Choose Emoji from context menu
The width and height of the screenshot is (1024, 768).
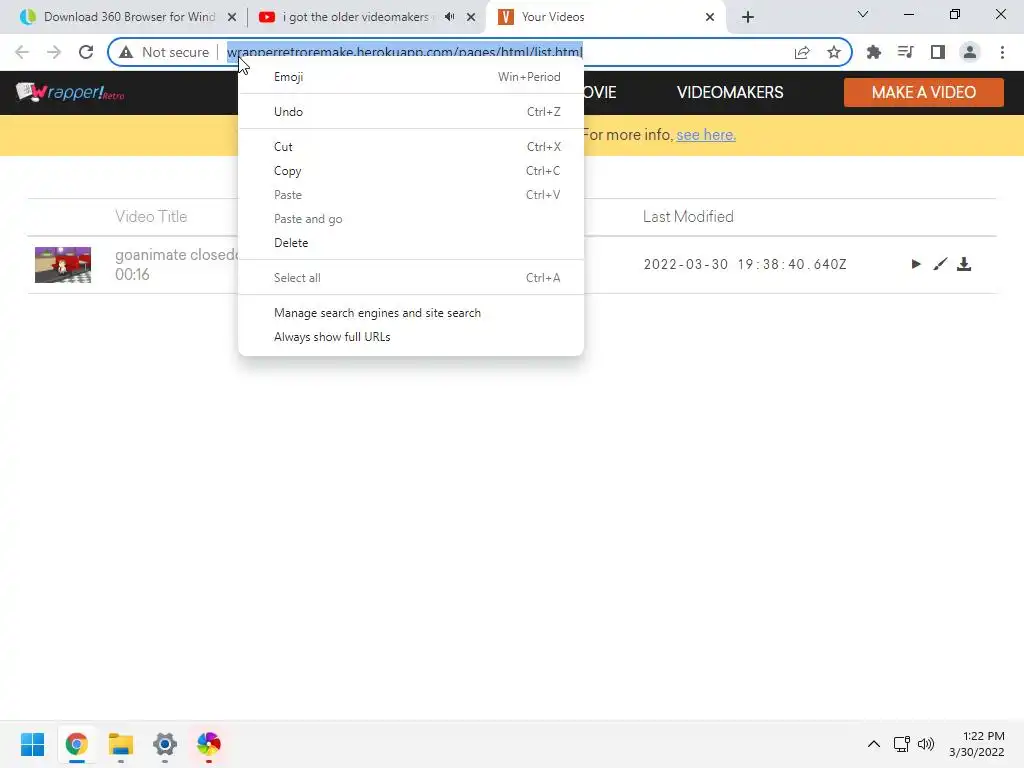pos(411,76)
